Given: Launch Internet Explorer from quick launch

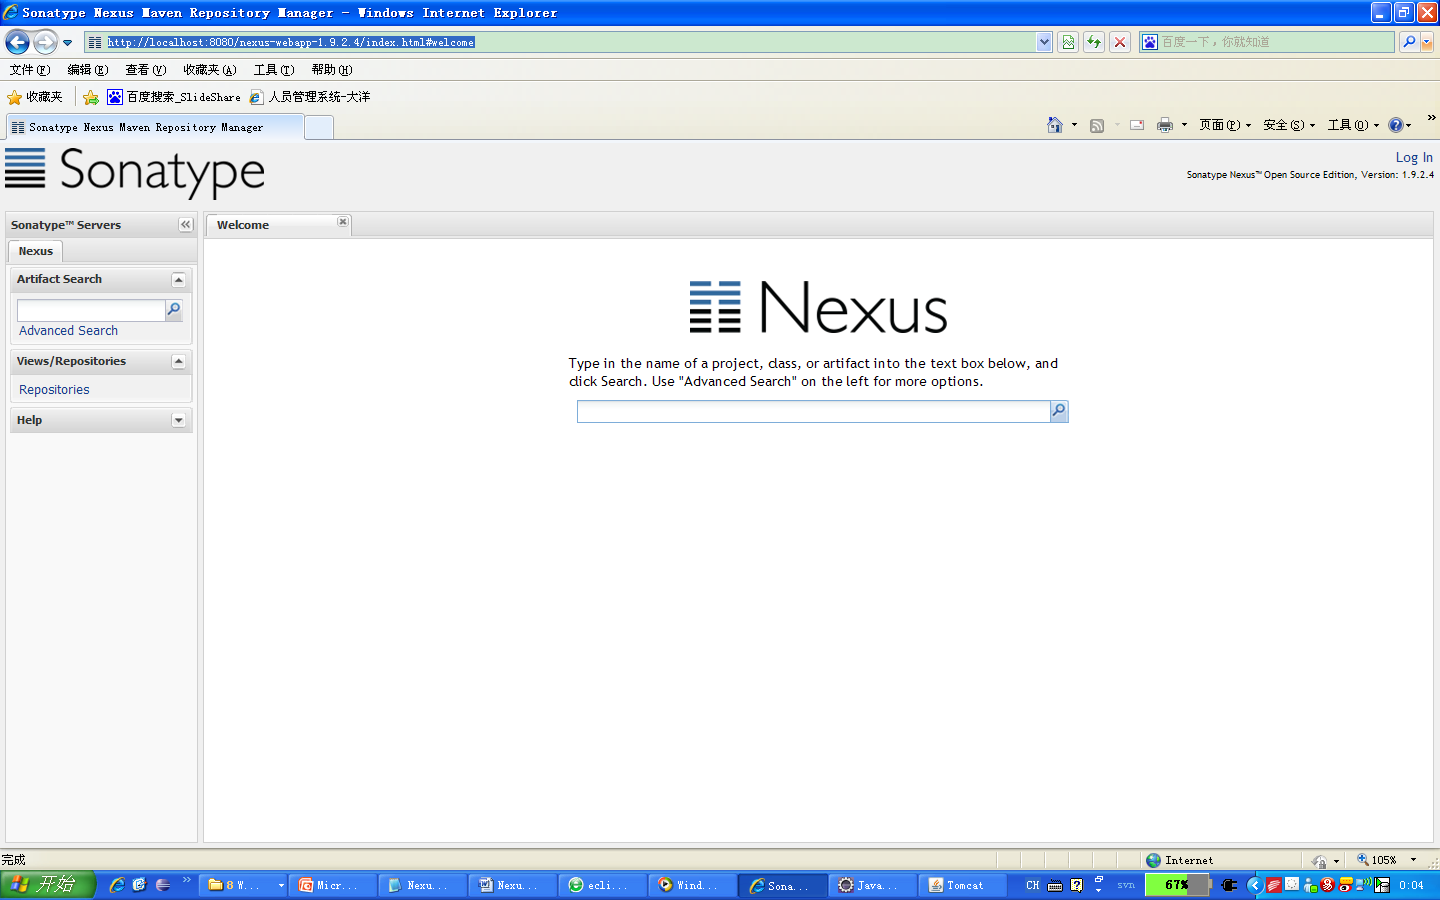Looking at the screenshot, I should point(117,885).
